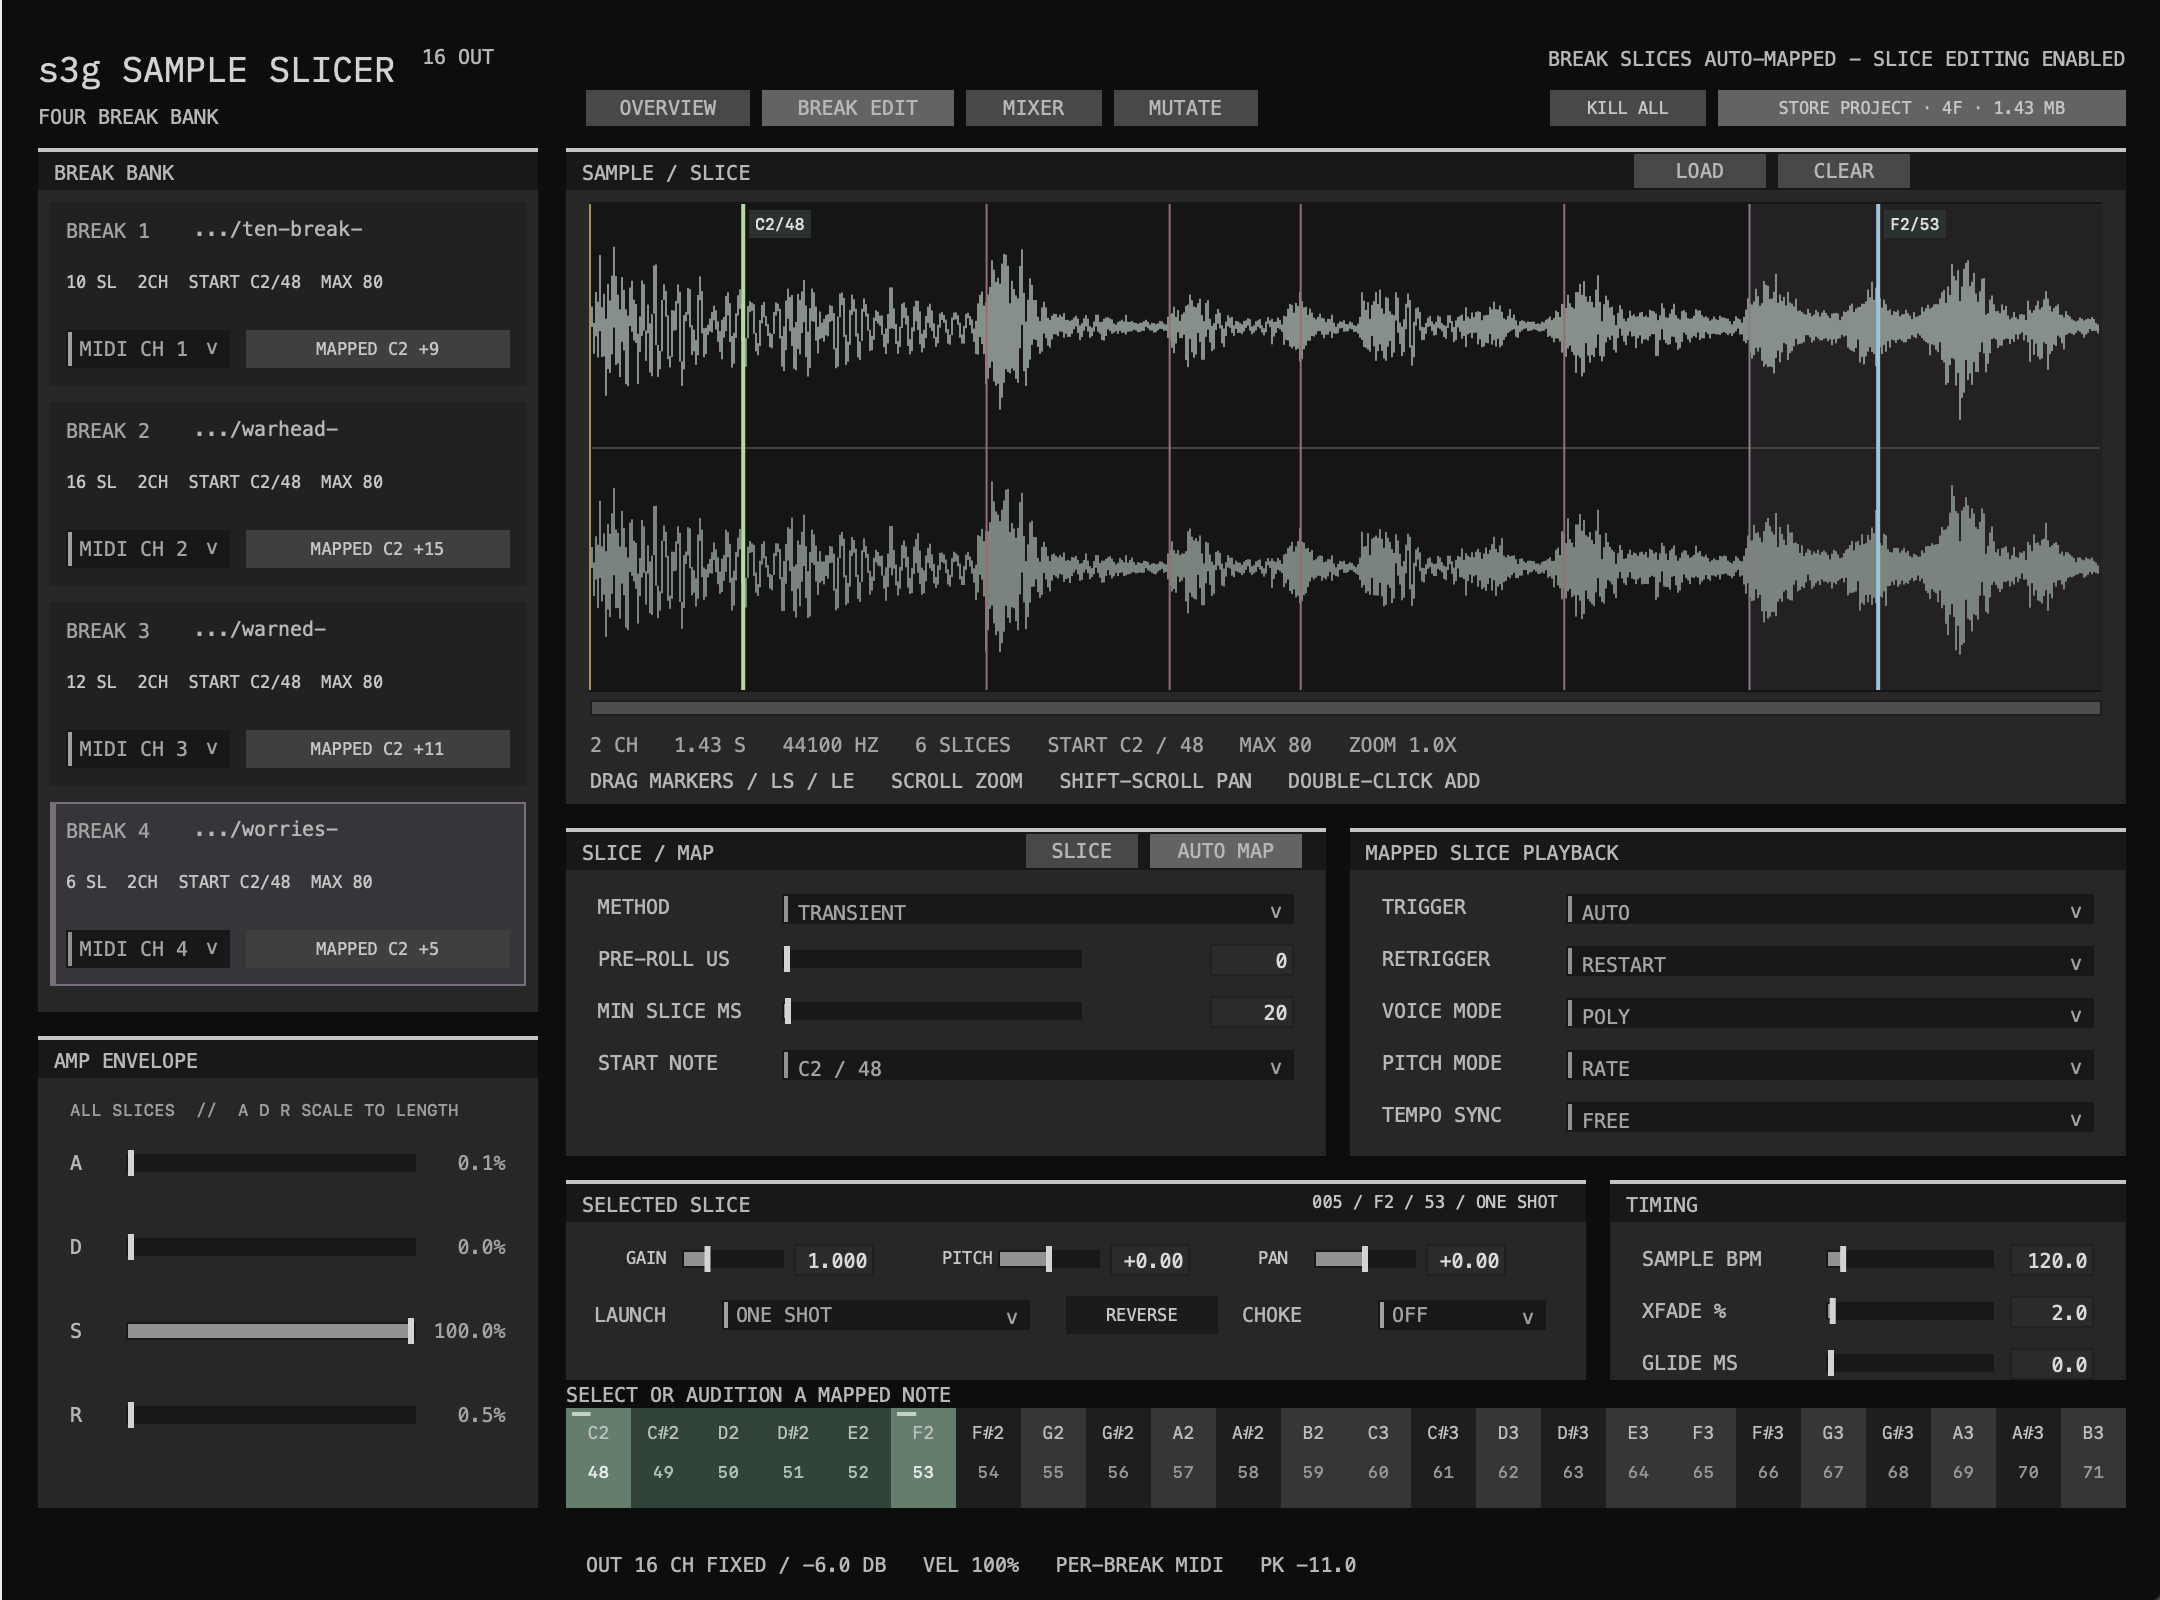
Task: Open the TRIGGER Auto dropdown
Action: tap(1830, 910)
